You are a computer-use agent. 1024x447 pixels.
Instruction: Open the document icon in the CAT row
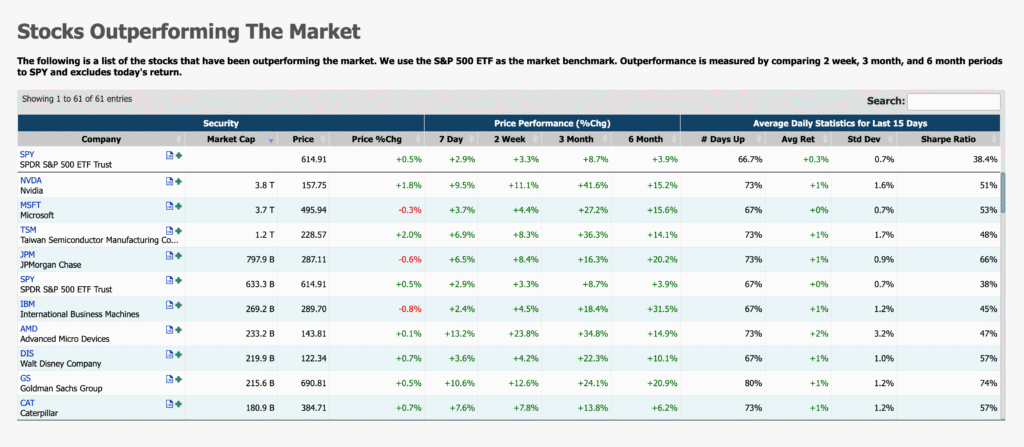[x=169, y=405]
